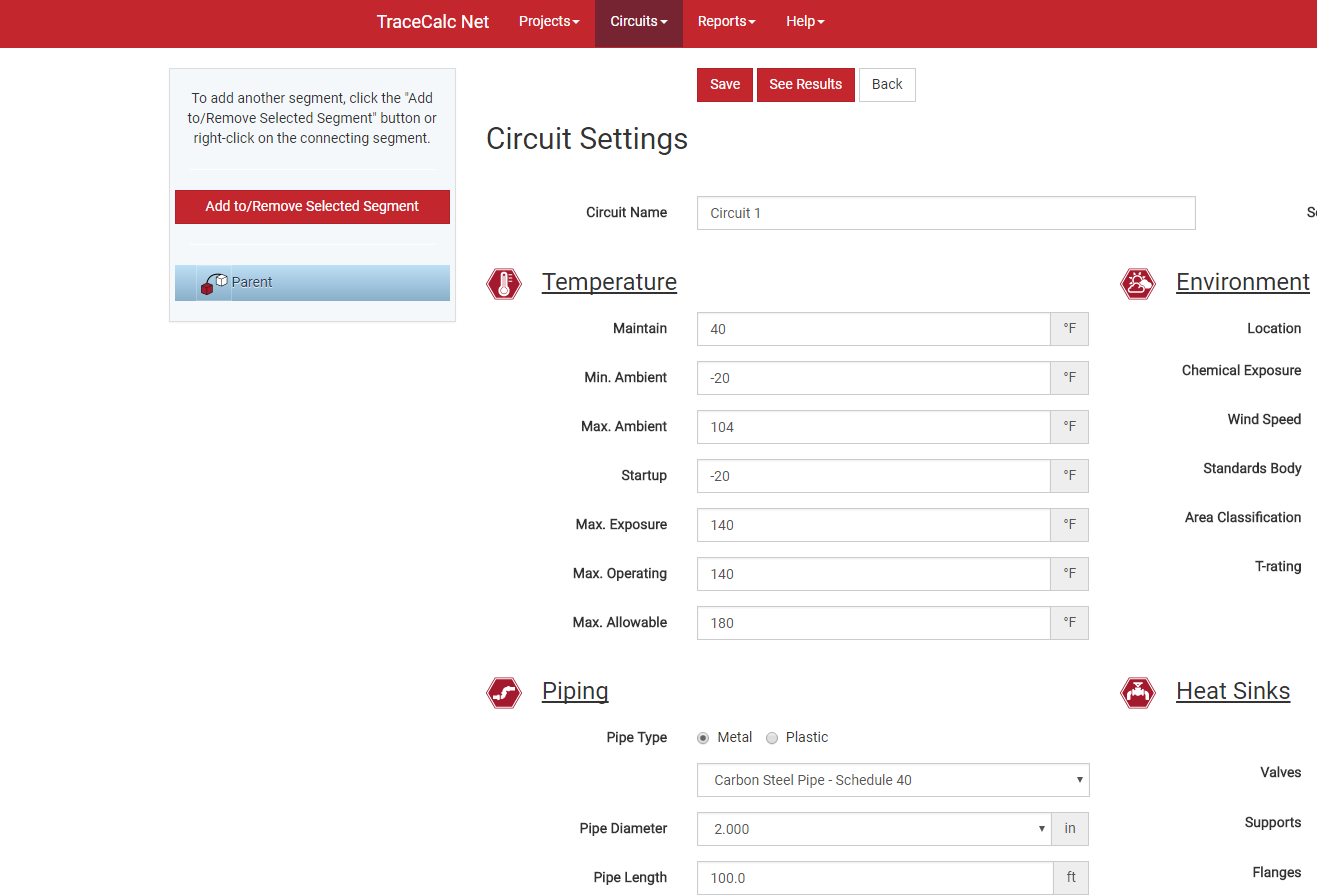Image resolution: width=1317 pixels, height=895 pixels.
Task: Open the Pipe Diameter dropdown
Action: coord(873,829)
